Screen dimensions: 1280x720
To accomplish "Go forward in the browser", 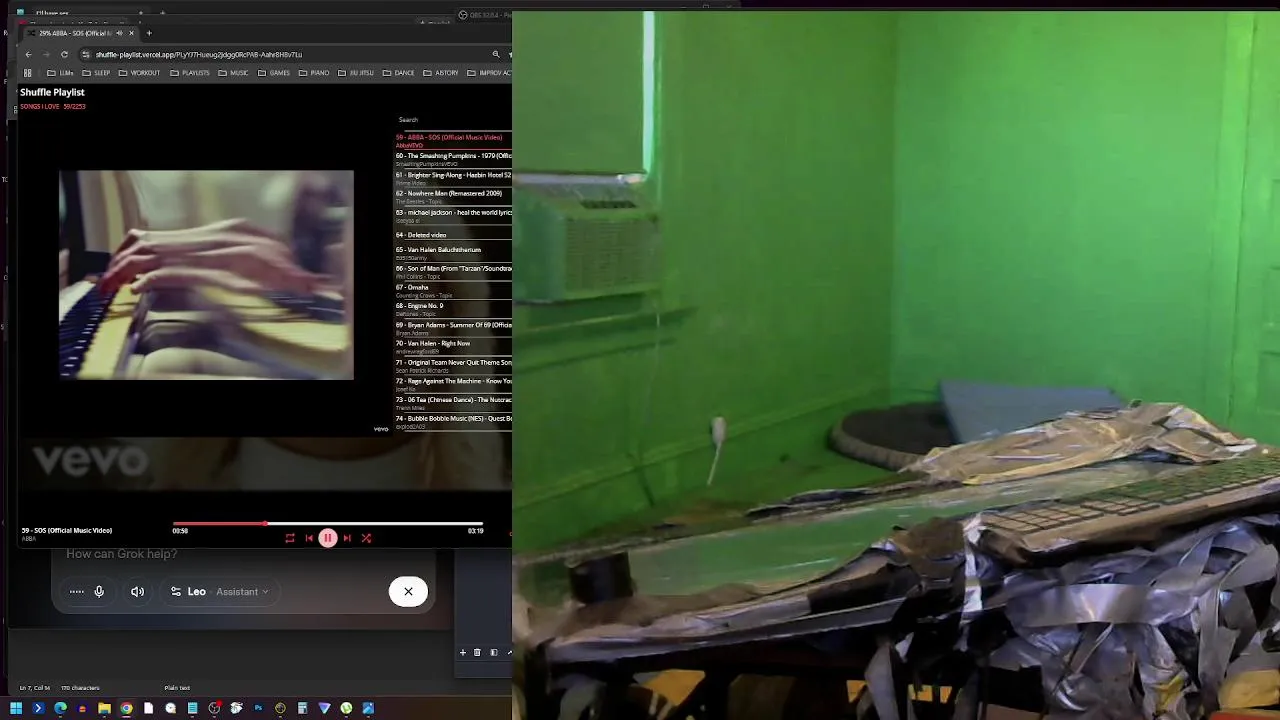I will point(46,54).
